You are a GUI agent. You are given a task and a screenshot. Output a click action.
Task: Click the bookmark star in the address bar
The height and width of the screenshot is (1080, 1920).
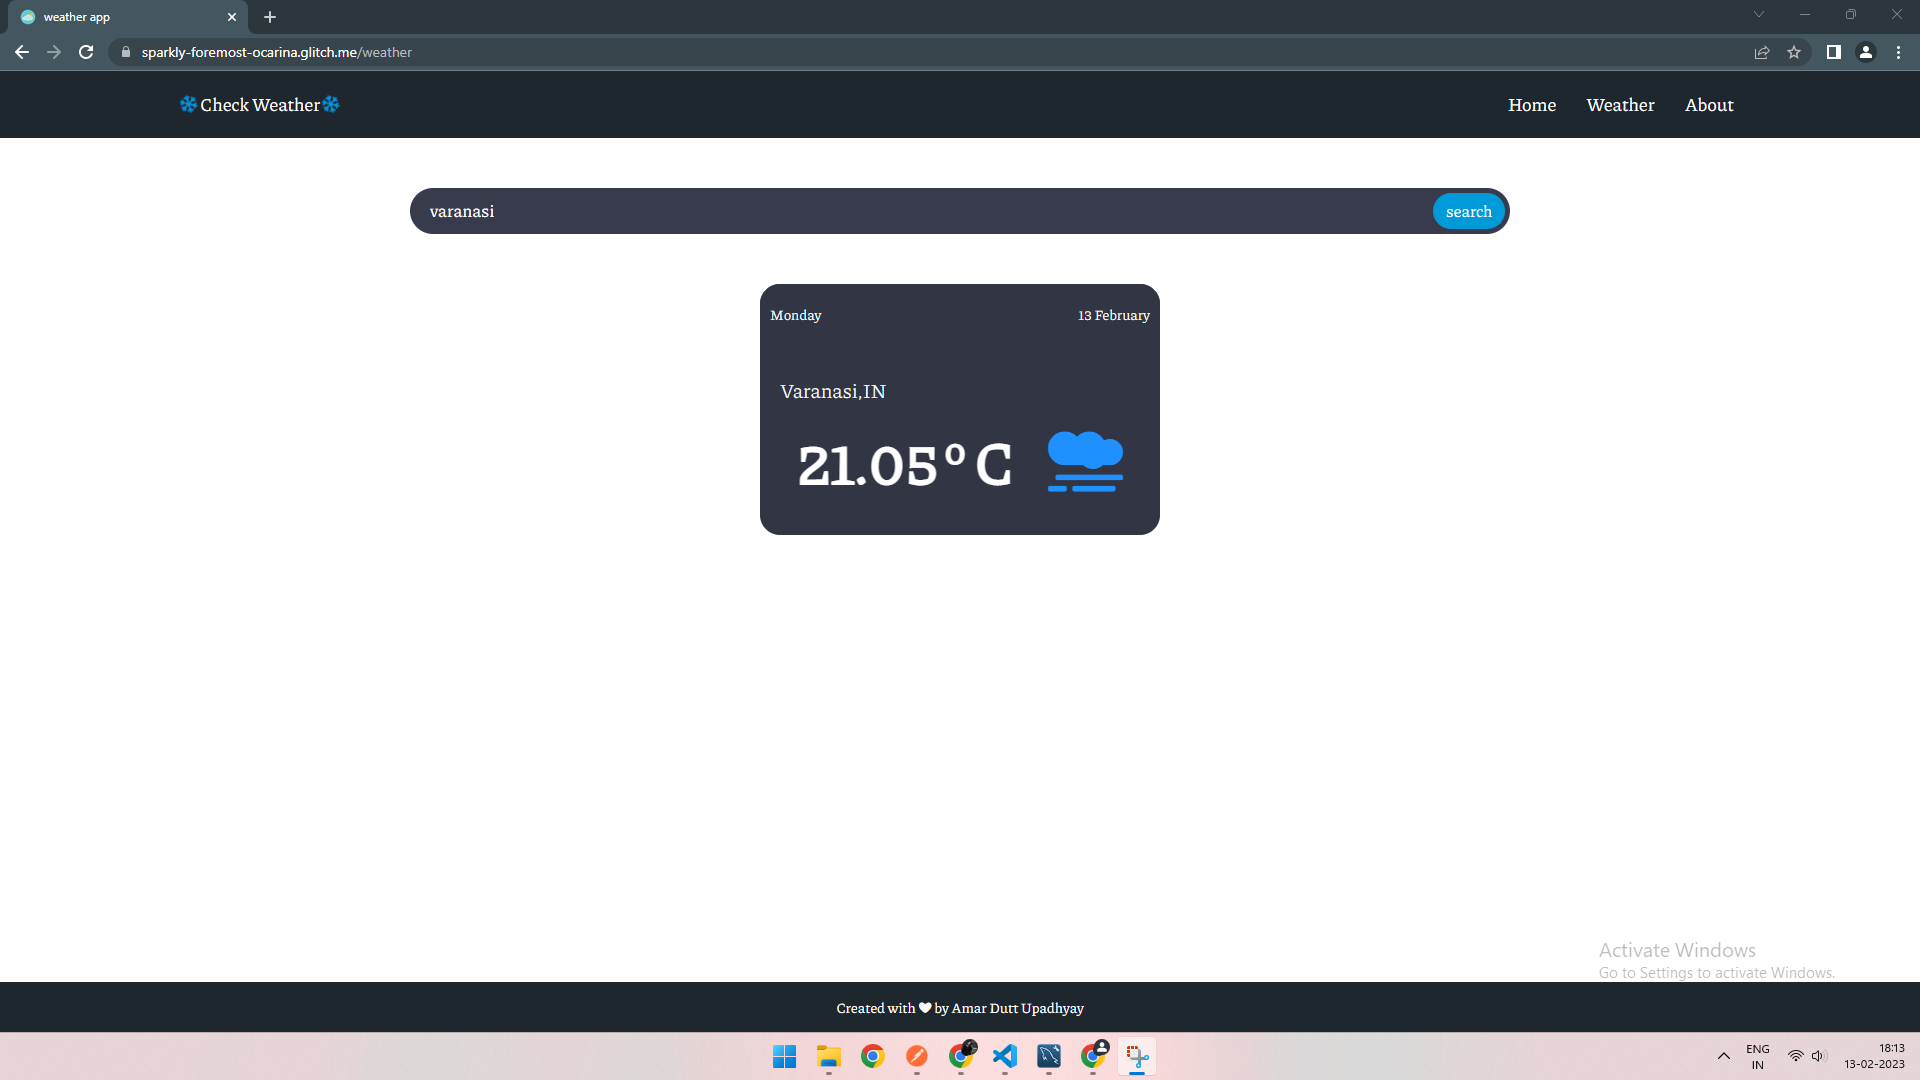pos(1794,52)
